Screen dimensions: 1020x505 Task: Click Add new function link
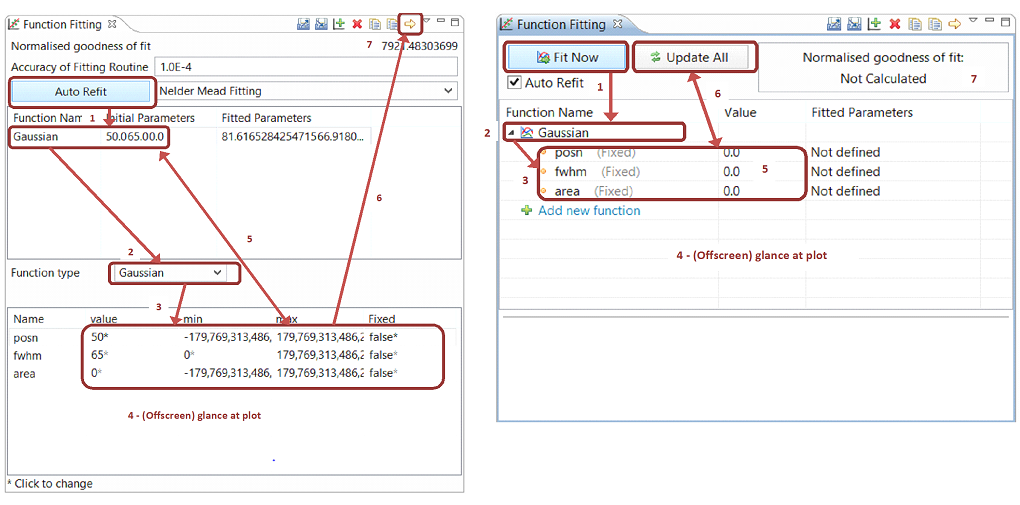[588, 211]
